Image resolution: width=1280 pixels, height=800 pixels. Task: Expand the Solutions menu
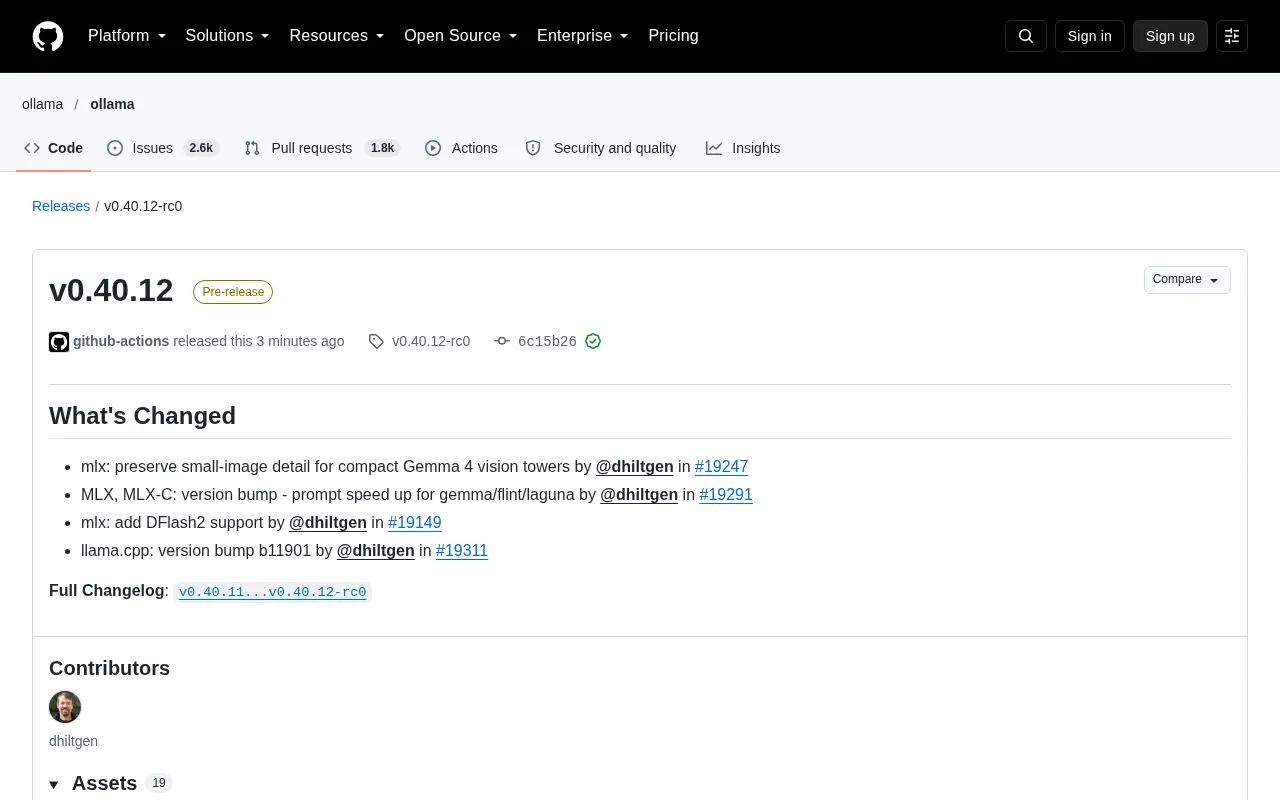pos(228,36)
